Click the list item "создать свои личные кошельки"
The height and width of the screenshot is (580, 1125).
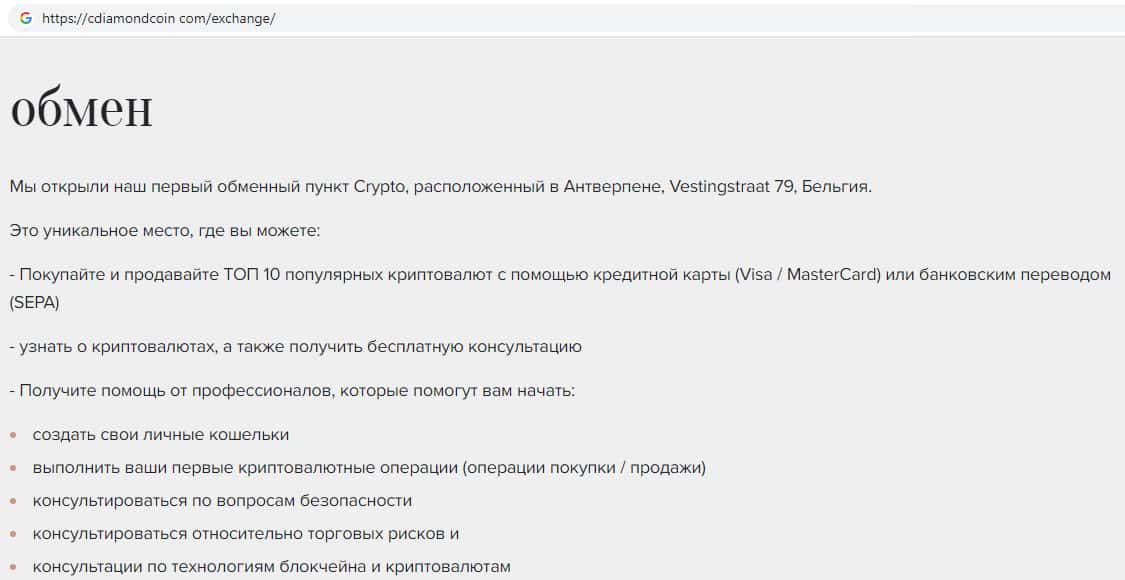tap(161, 435)
